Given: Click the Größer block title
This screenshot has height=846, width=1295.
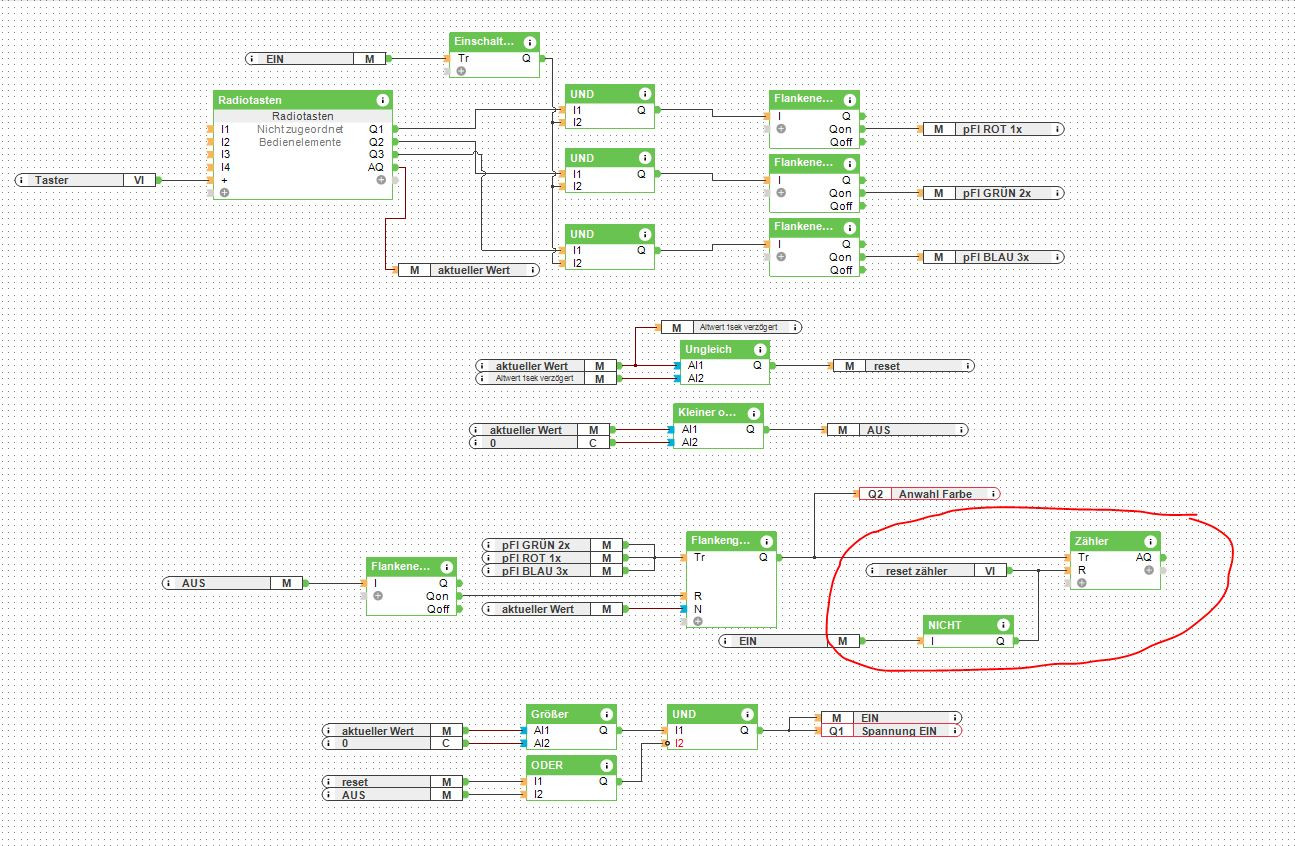Looking at the screenshot, I should pos(550,715).
